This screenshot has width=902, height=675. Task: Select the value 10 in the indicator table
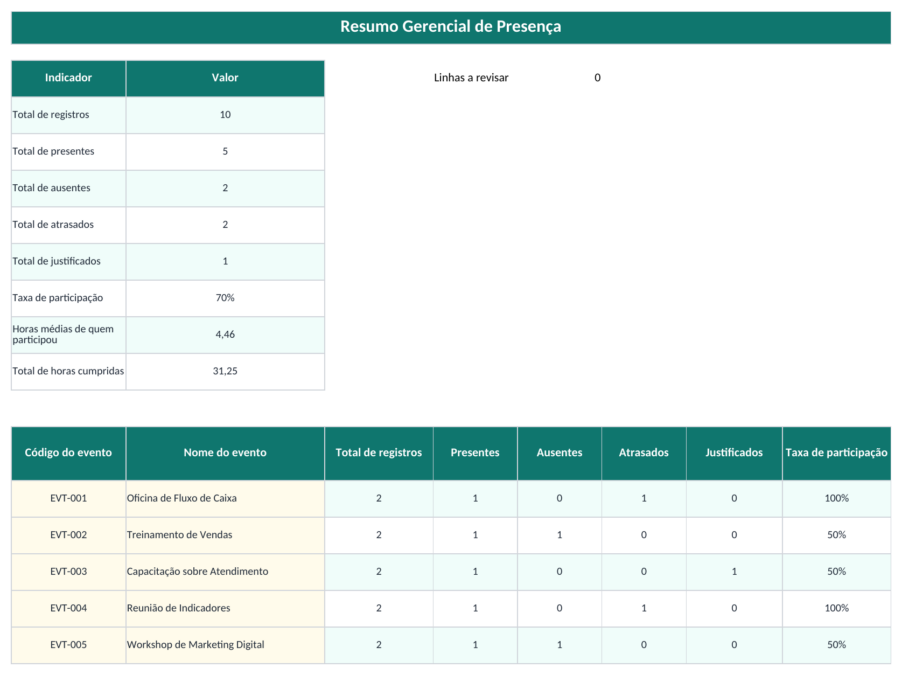point(225,115)
